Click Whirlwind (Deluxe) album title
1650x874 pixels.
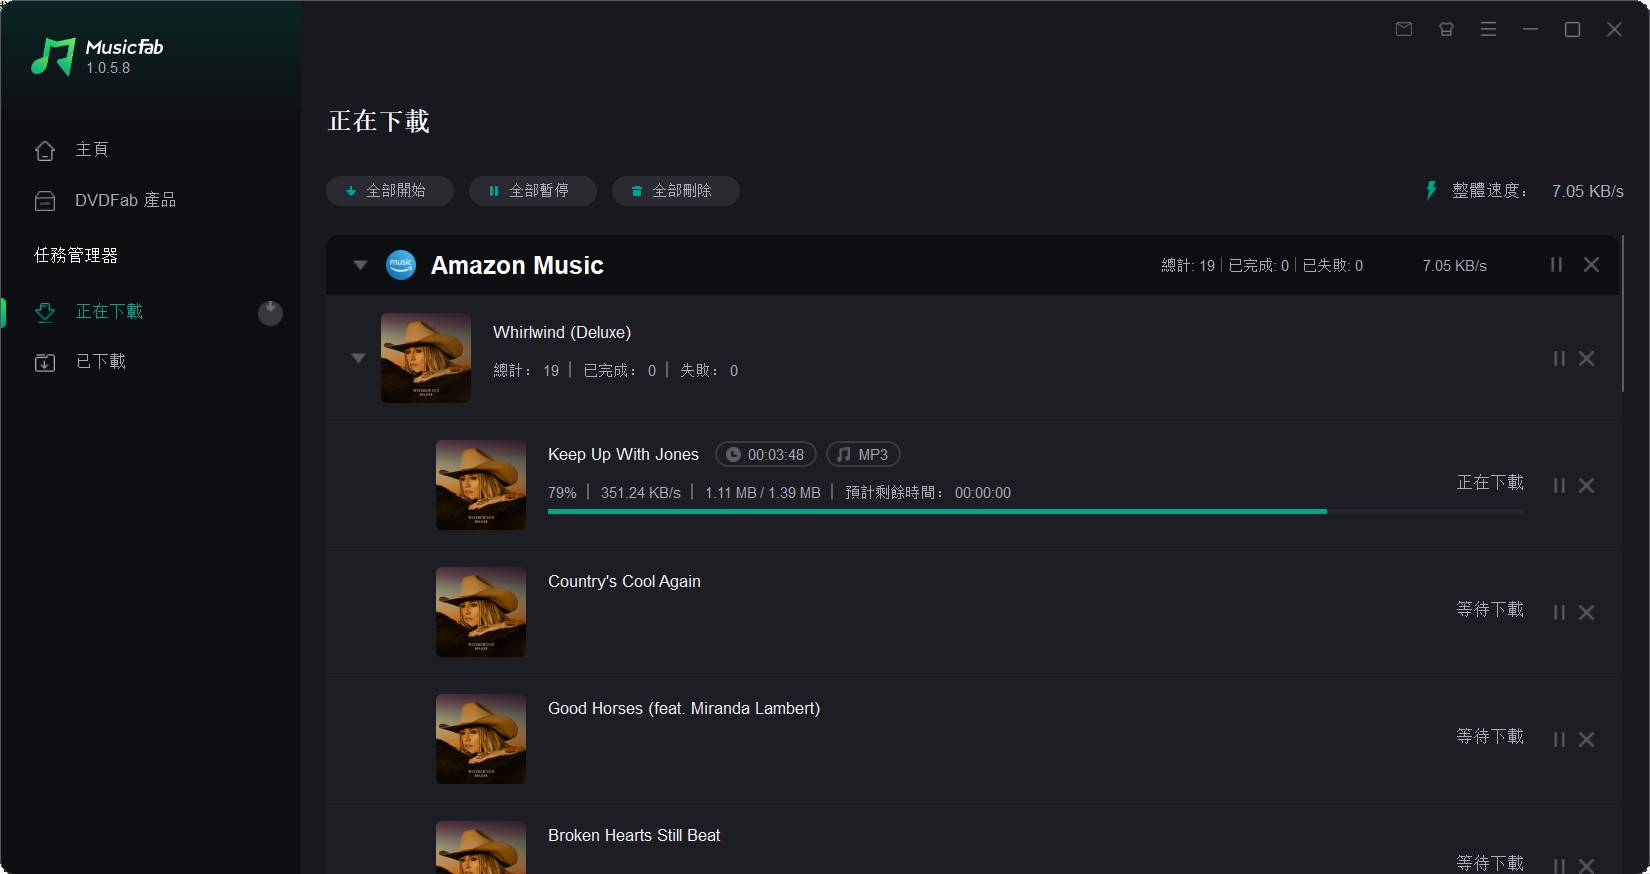pyautogui.click(x=562, y=332)
